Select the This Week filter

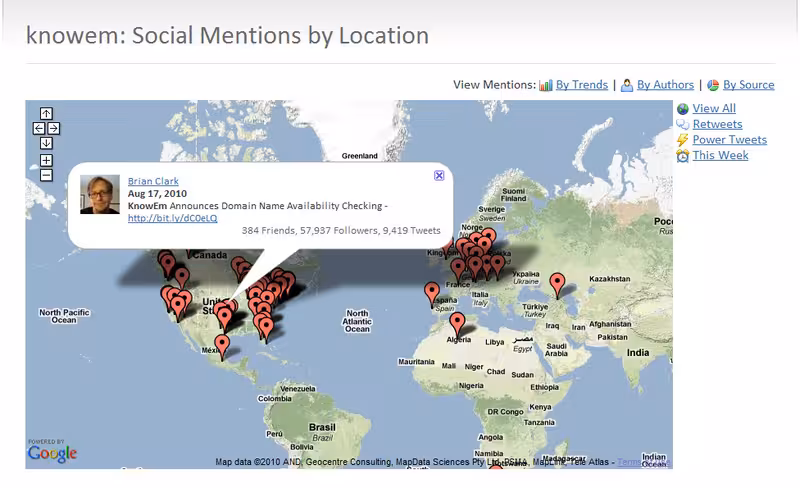pyautogui.click(x=720, y=155)
